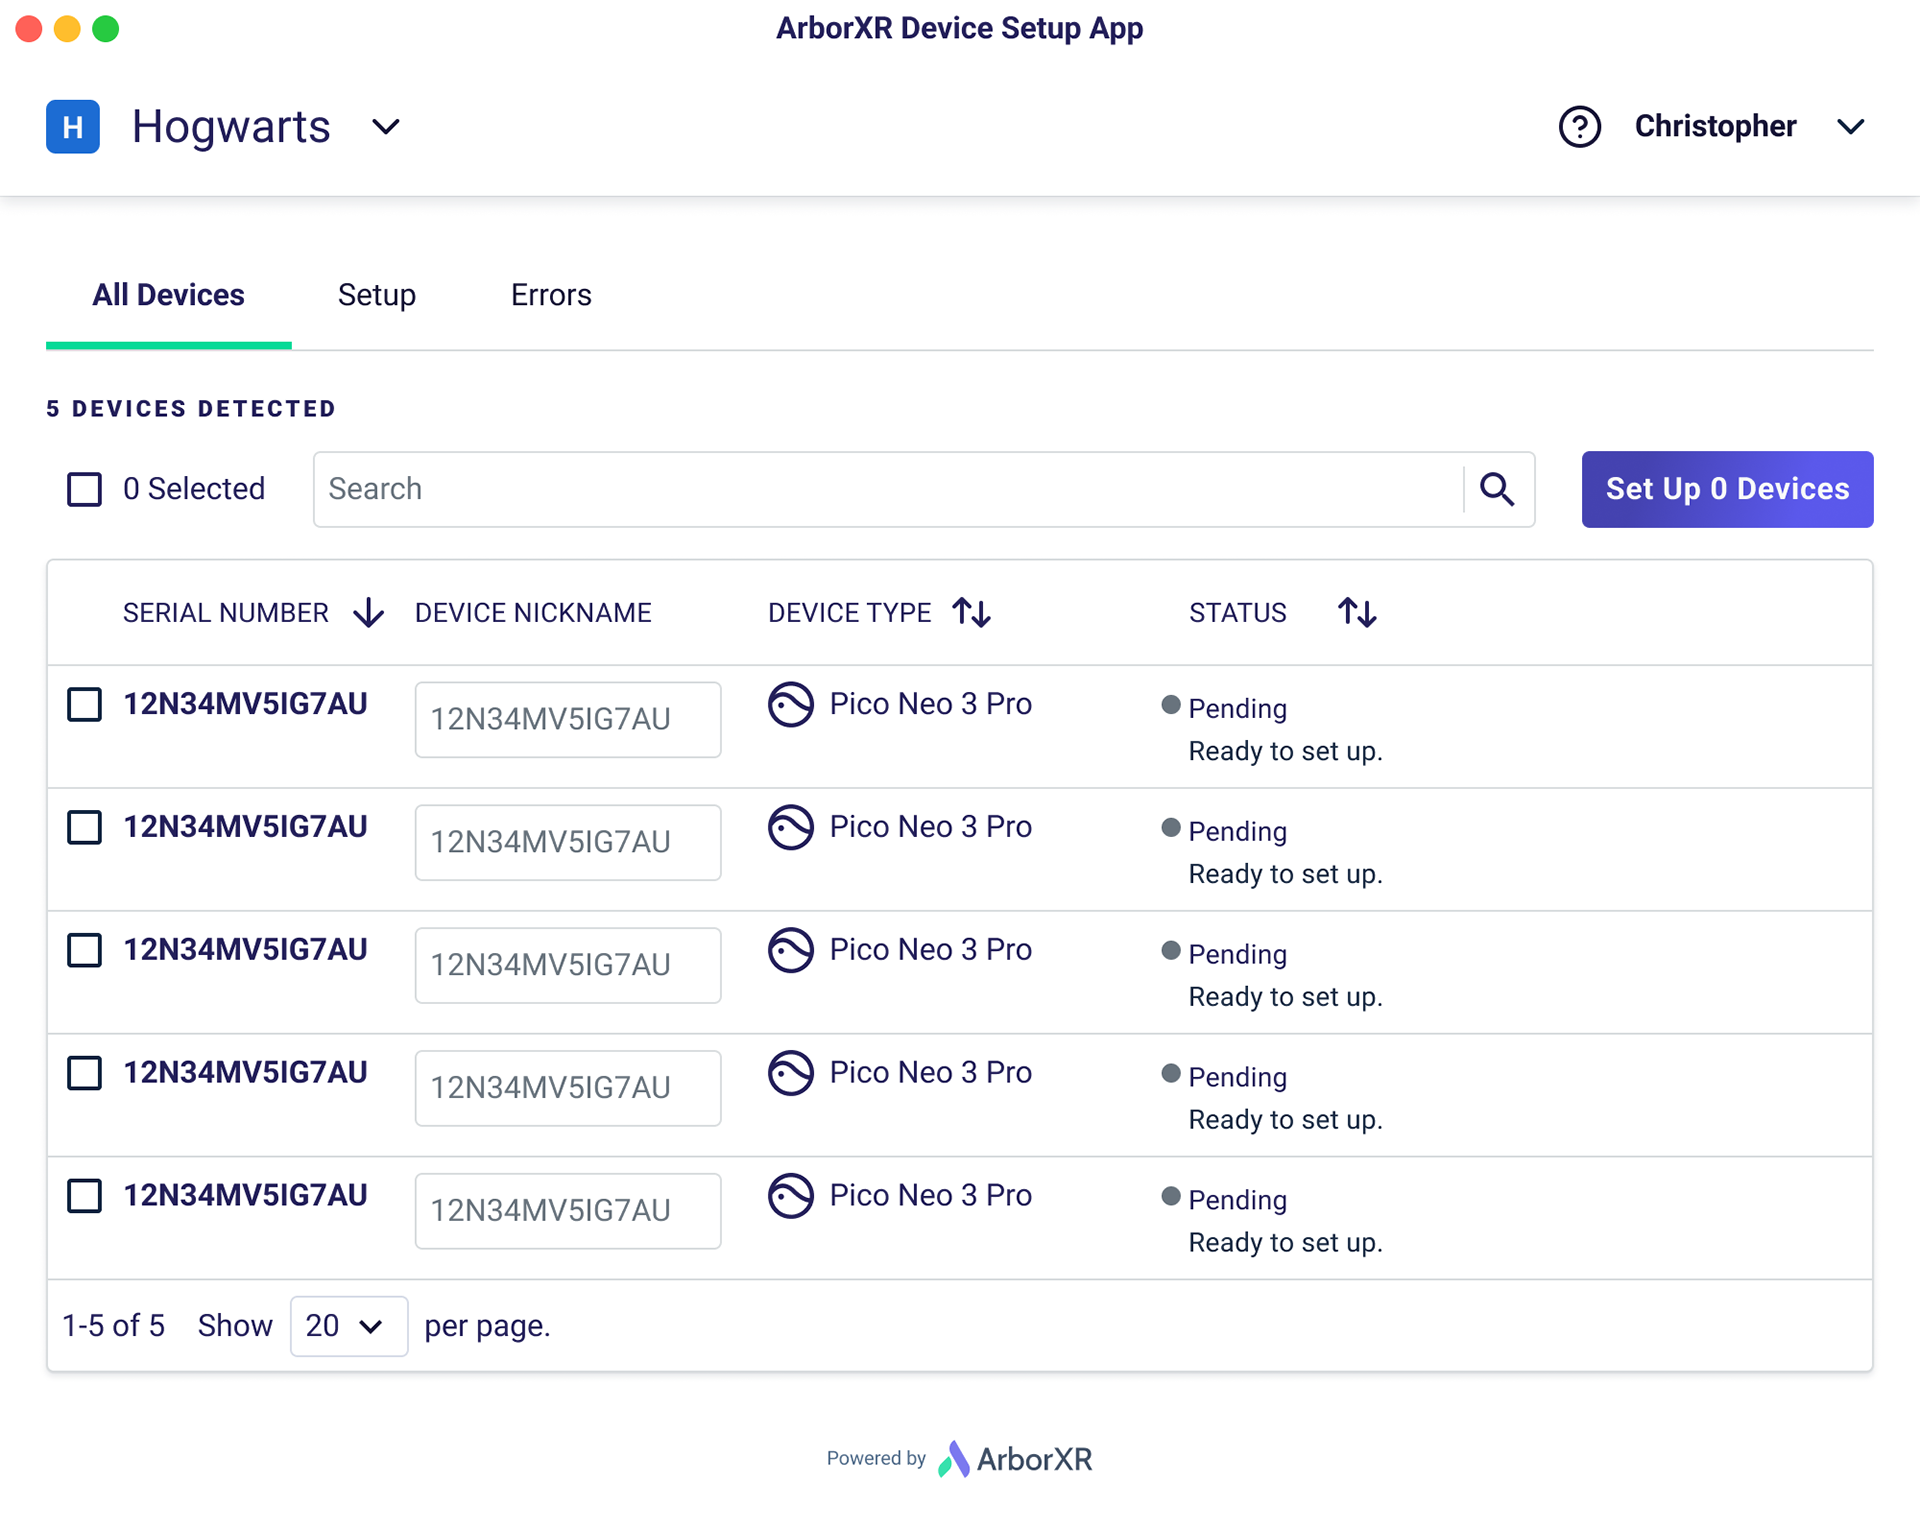Click the '1-5 of 5' pagination text

click(x=113, y=1326)
